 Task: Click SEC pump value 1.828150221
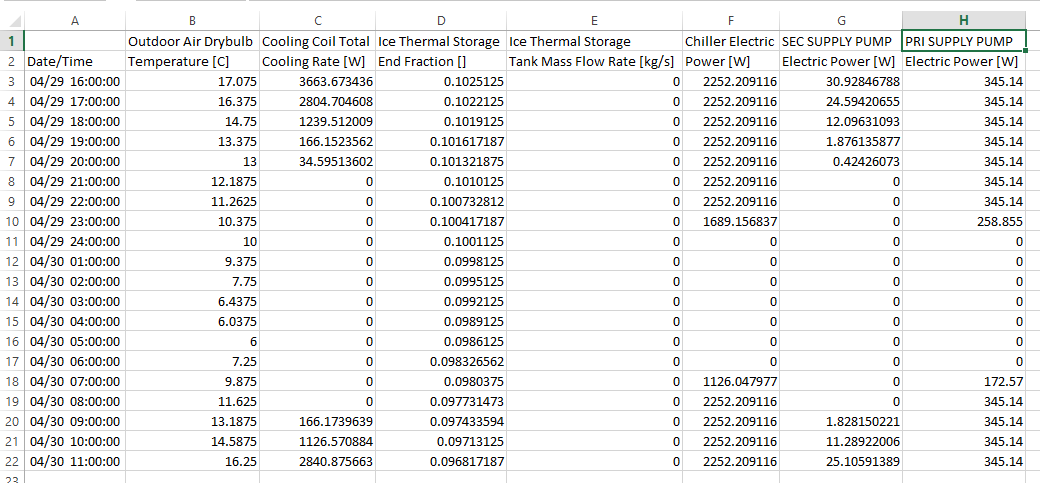click(841, 421)
